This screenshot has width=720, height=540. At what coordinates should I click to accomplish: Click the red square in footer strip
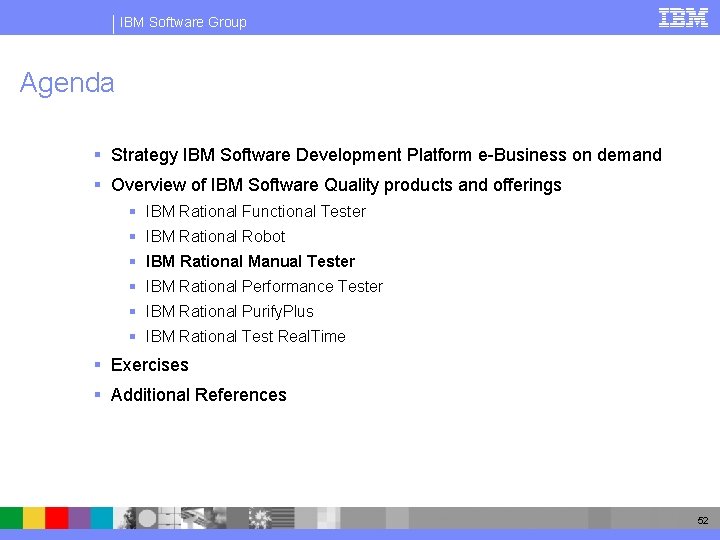pyautogui.click(x=56, y=518)
